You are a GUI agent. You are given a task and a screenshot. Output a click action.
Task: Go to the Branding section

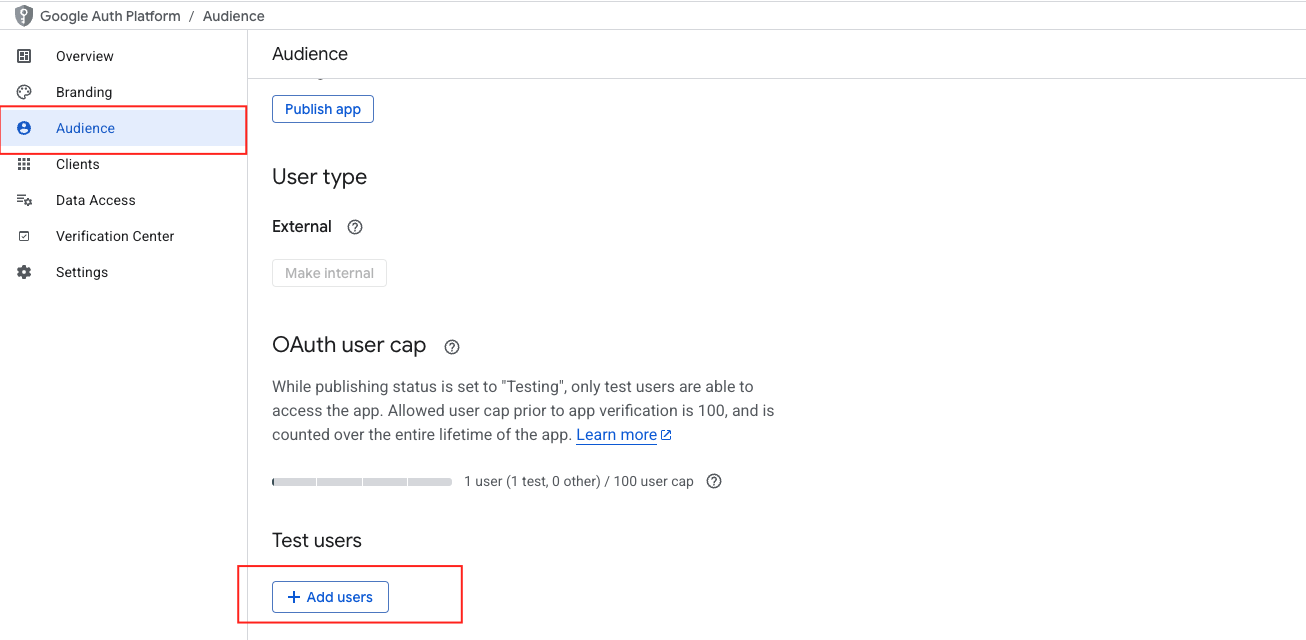84,92
